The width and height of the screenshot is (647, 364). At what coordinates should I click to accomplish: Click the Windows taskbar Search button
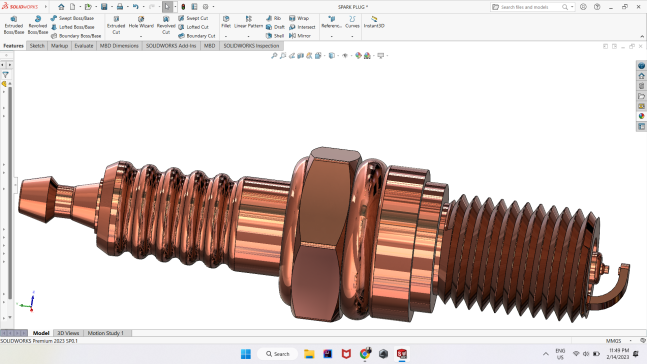[278, 354]
